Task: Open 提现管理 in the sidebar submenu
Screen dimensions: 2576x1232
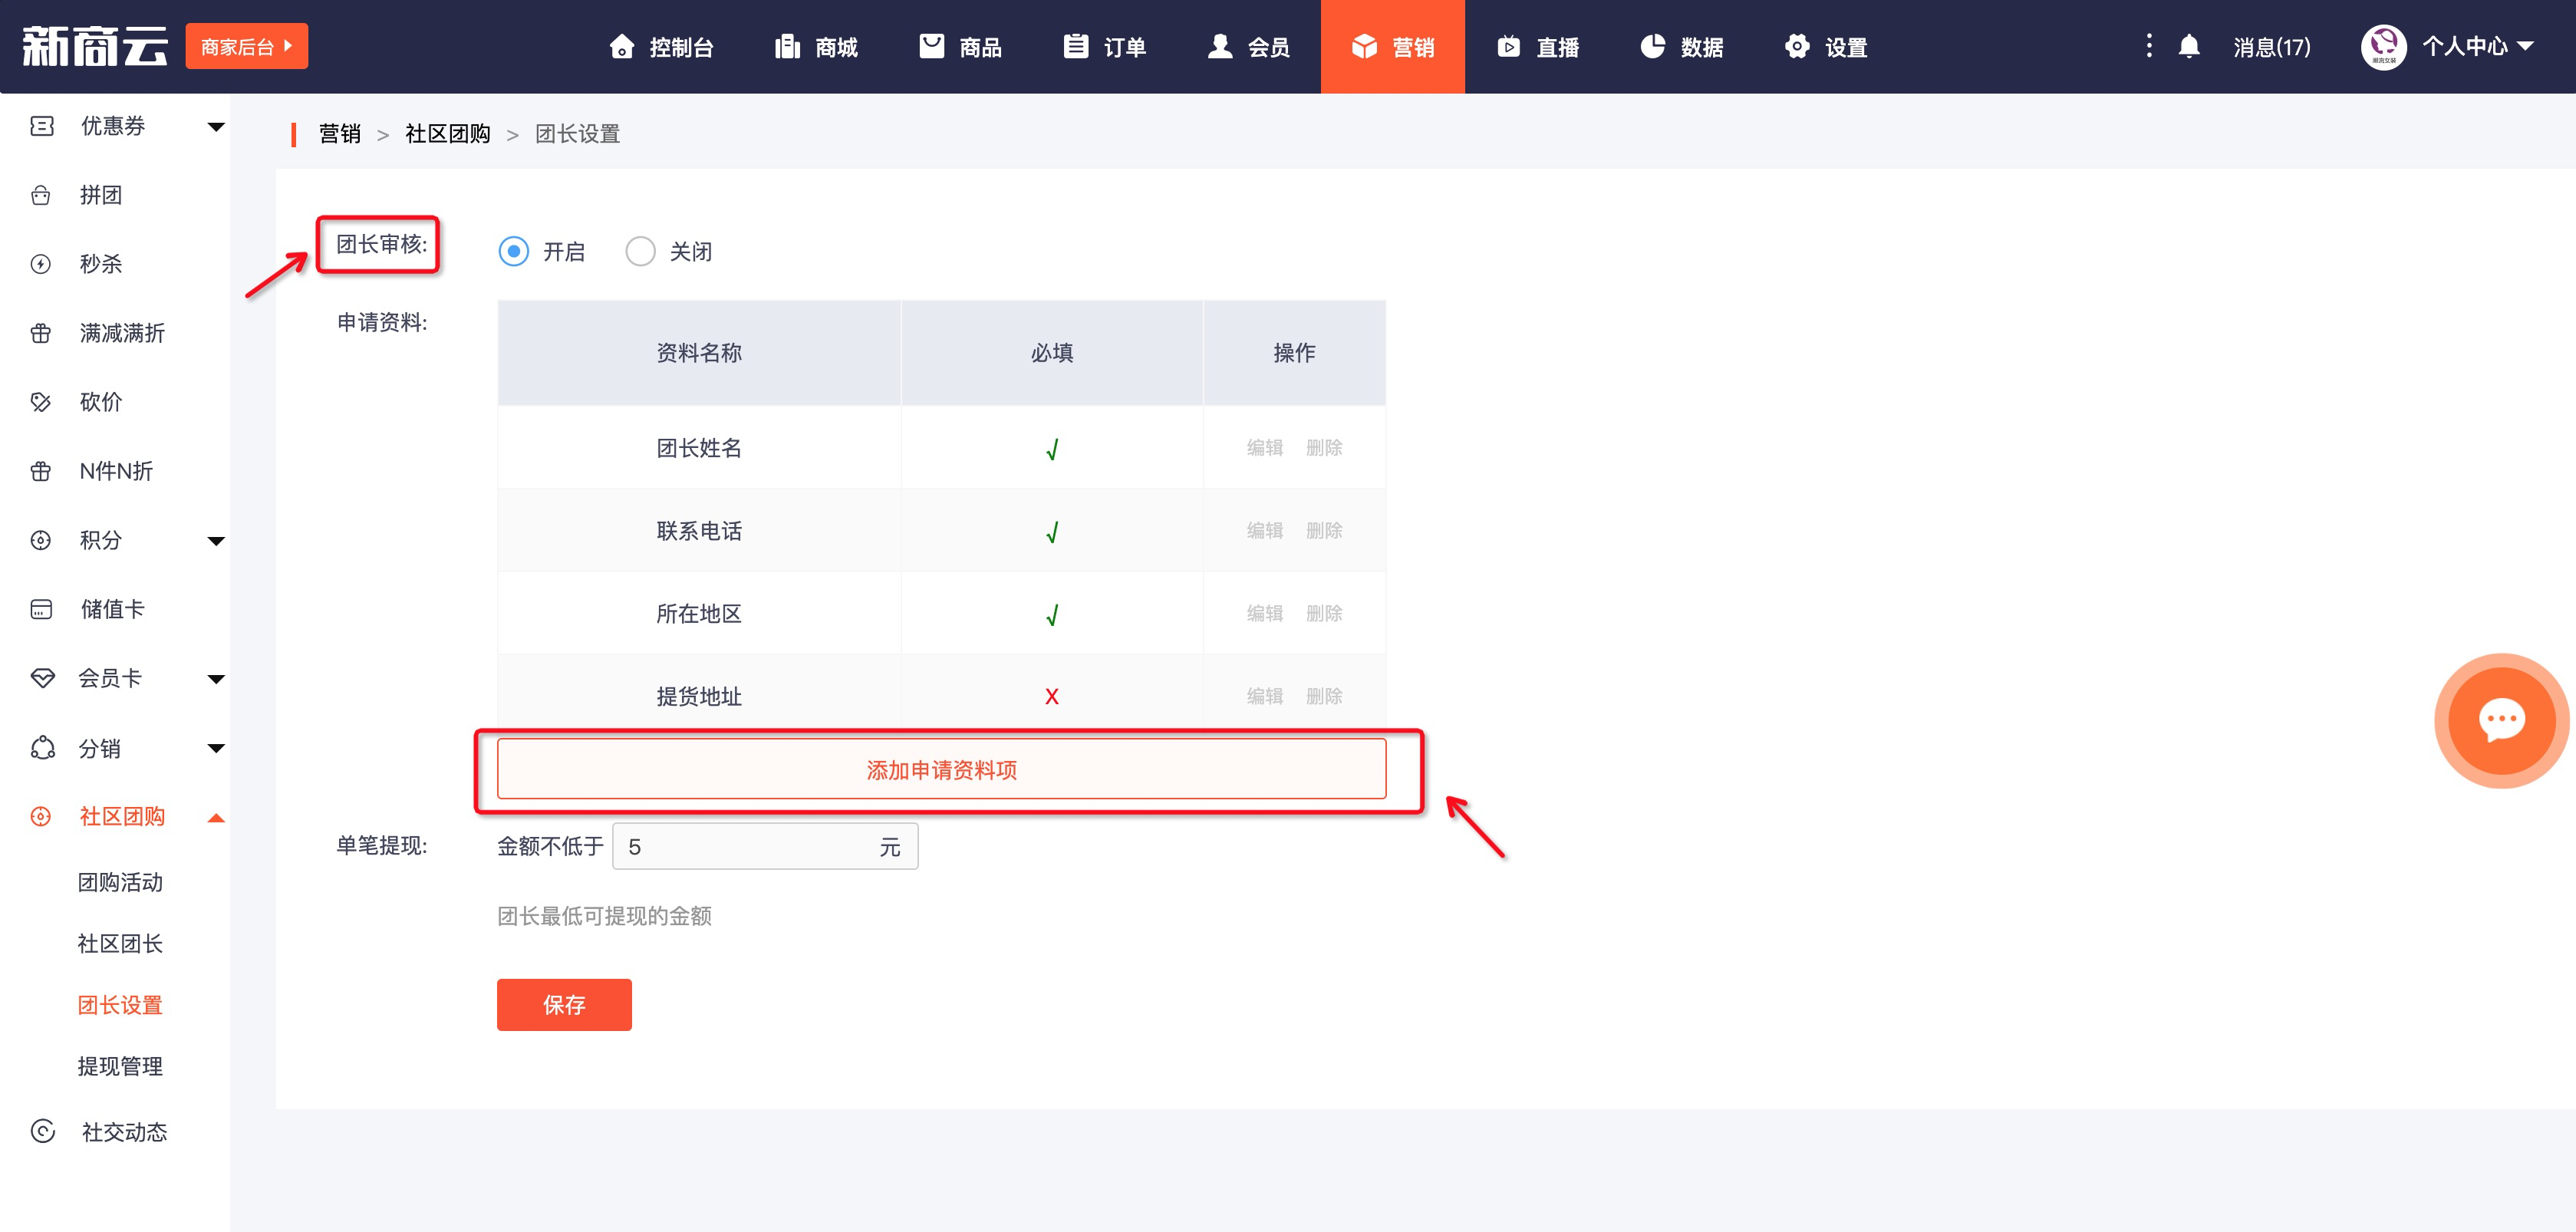Action: [120, 1066]
